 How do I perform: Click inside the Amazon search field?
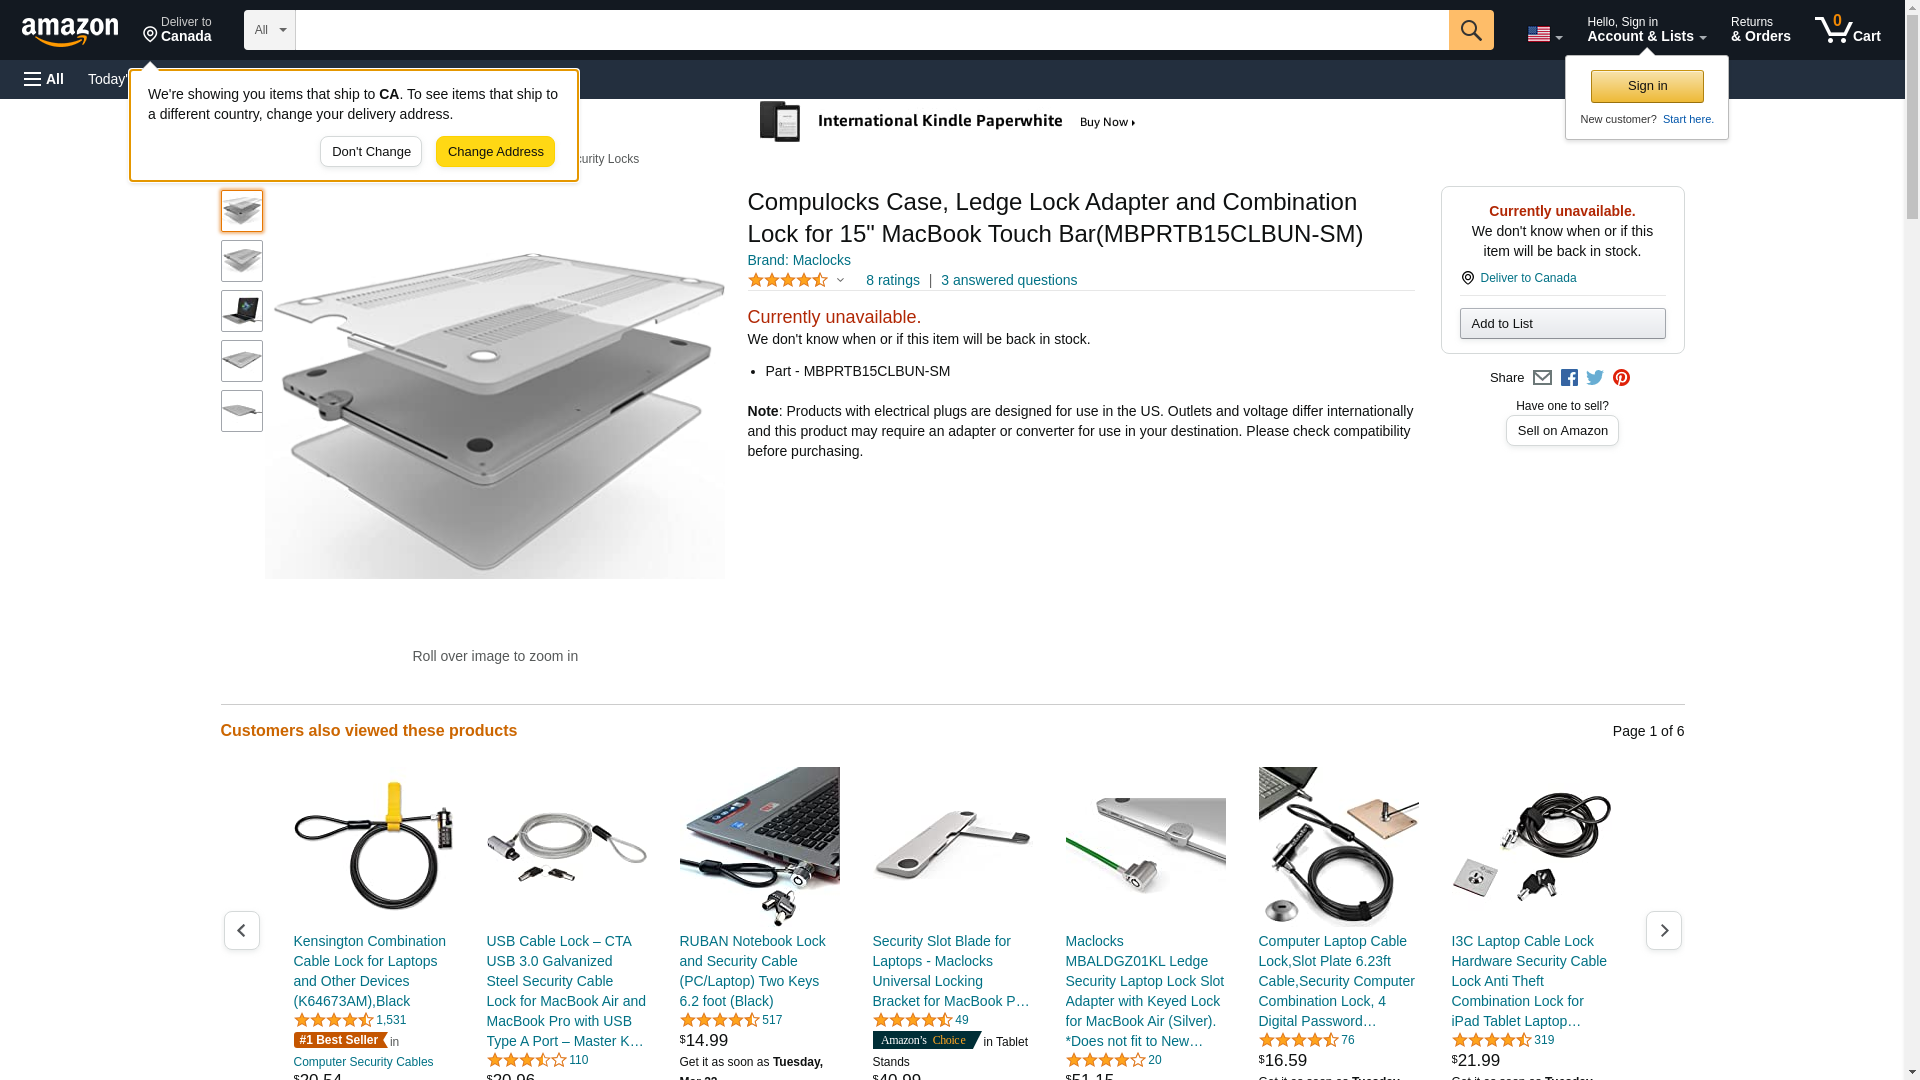click(x=871, y=30)
